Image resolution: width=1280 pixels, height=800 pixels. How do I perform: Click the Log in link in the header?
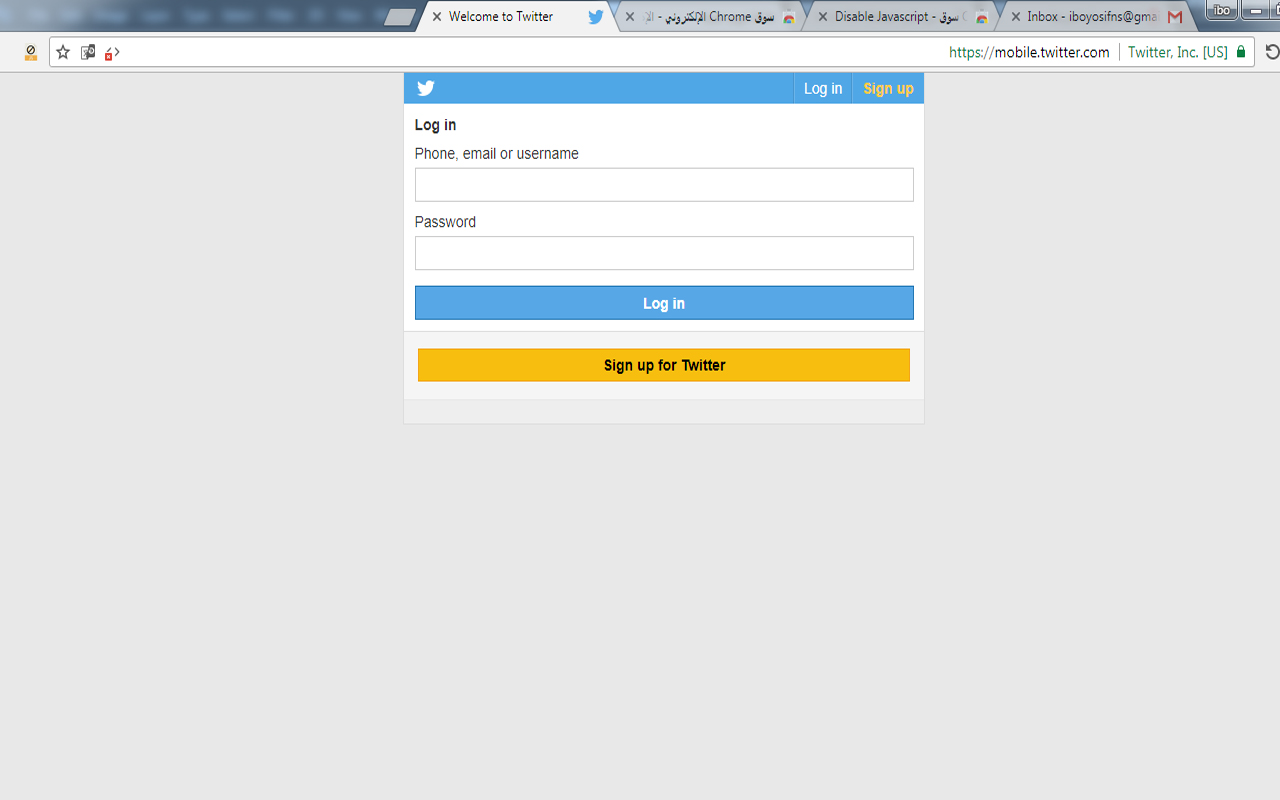click(823, 88)
